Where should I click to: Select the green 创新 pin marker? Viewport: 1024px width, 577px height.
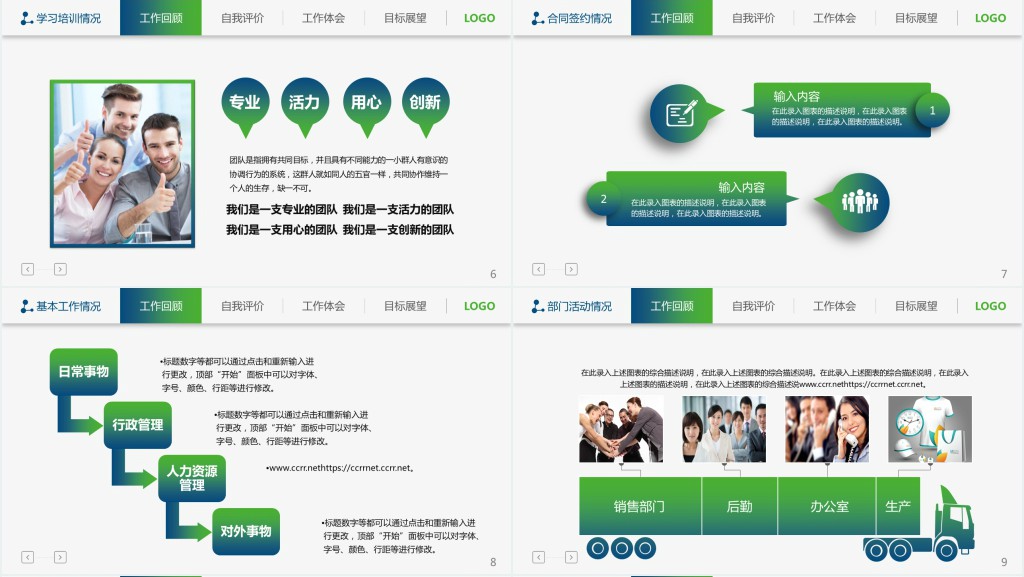(425, 103)
